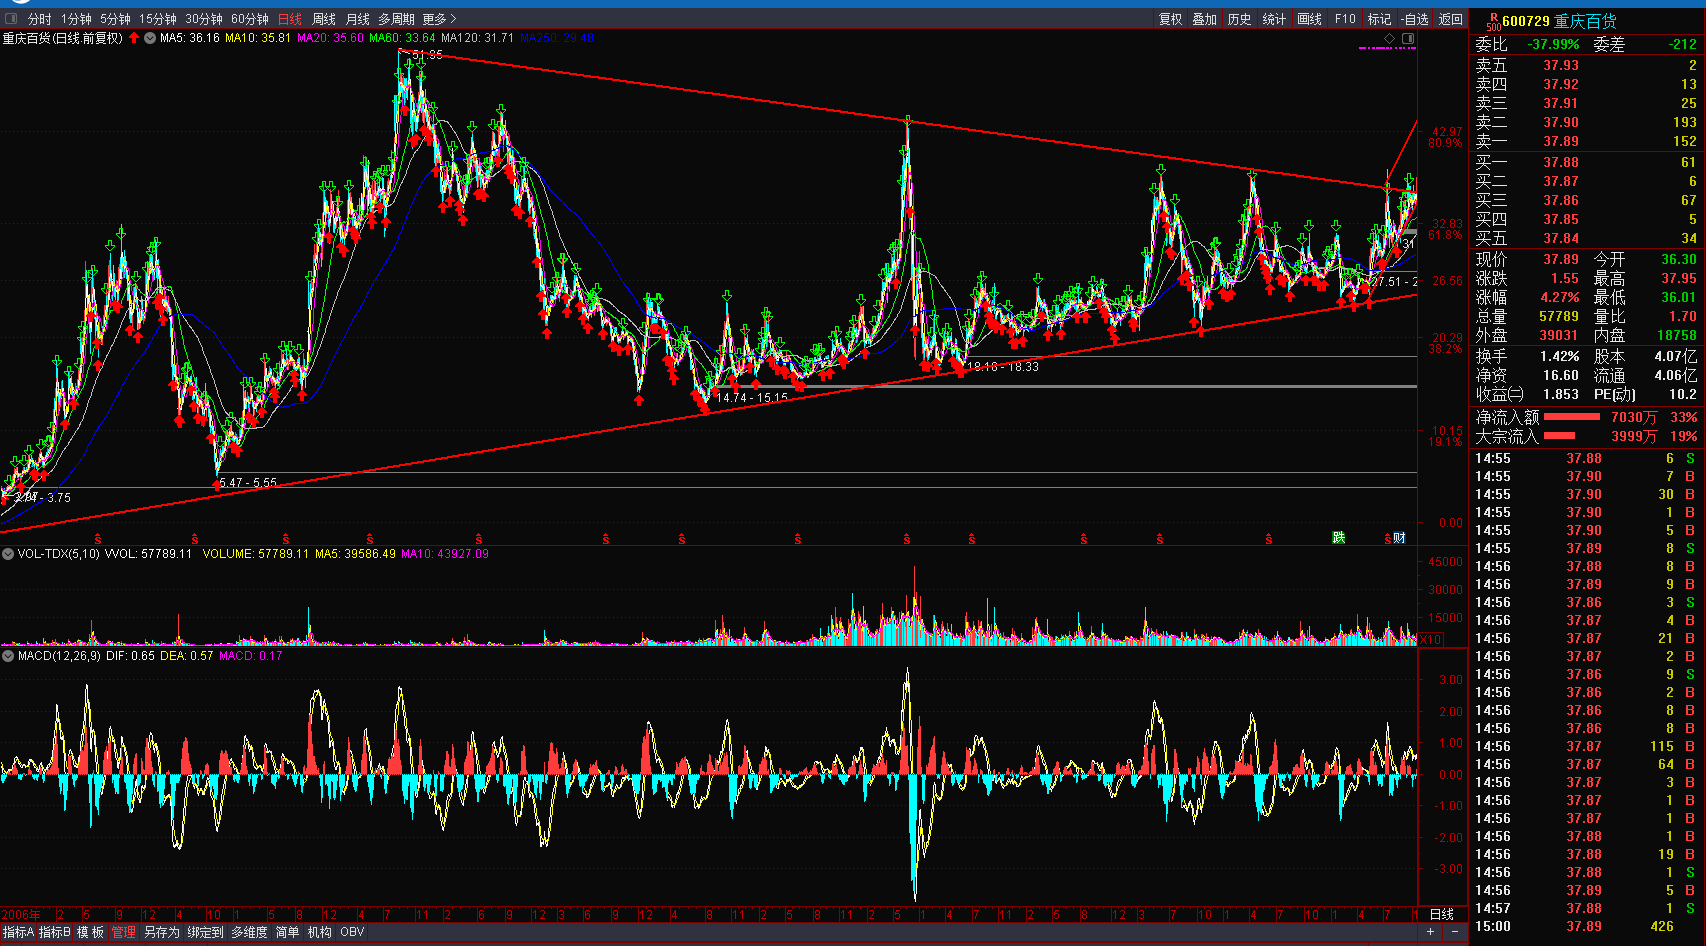Select 机构 indicator option
The image size is (1706, 946).
tap(320, 932)
